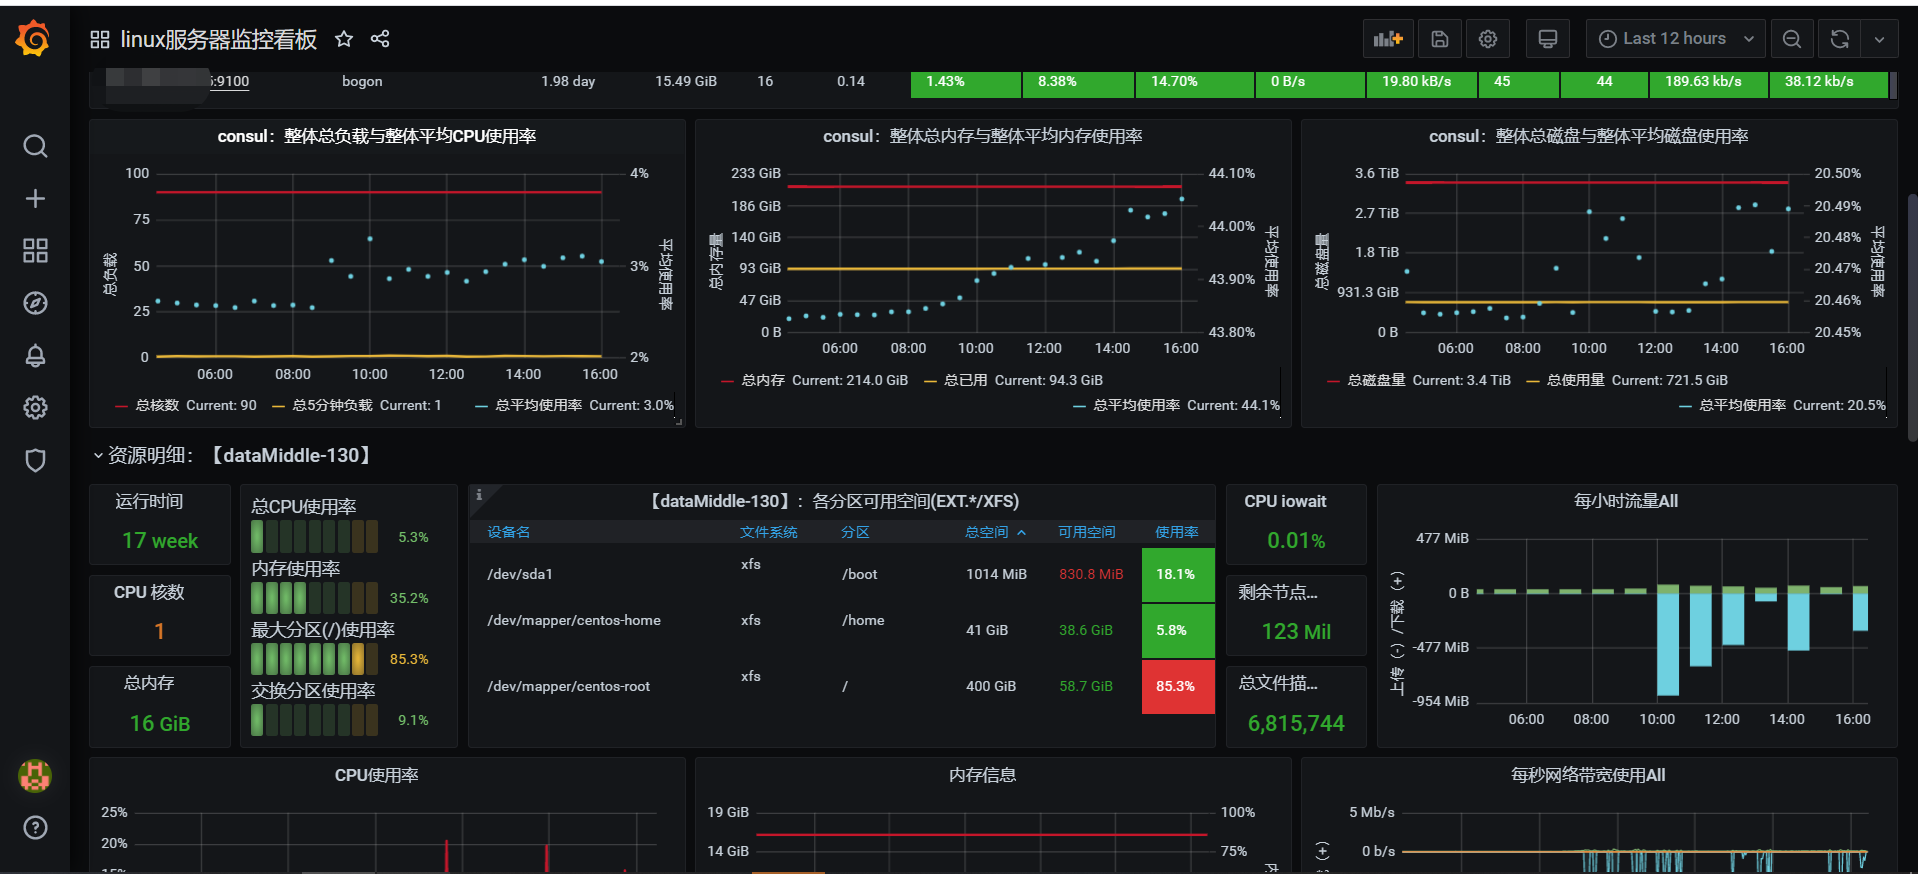This screenshot has width=1918, height=874.
Task: Open the linux服务器监控看板 dashboard title
Action: click(219, 39)
